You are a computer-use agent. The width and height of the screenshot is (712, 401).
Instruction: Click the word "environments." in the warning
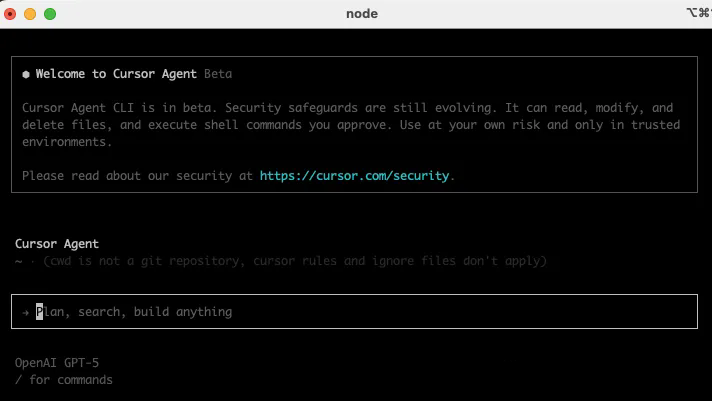tap(67, 142)
